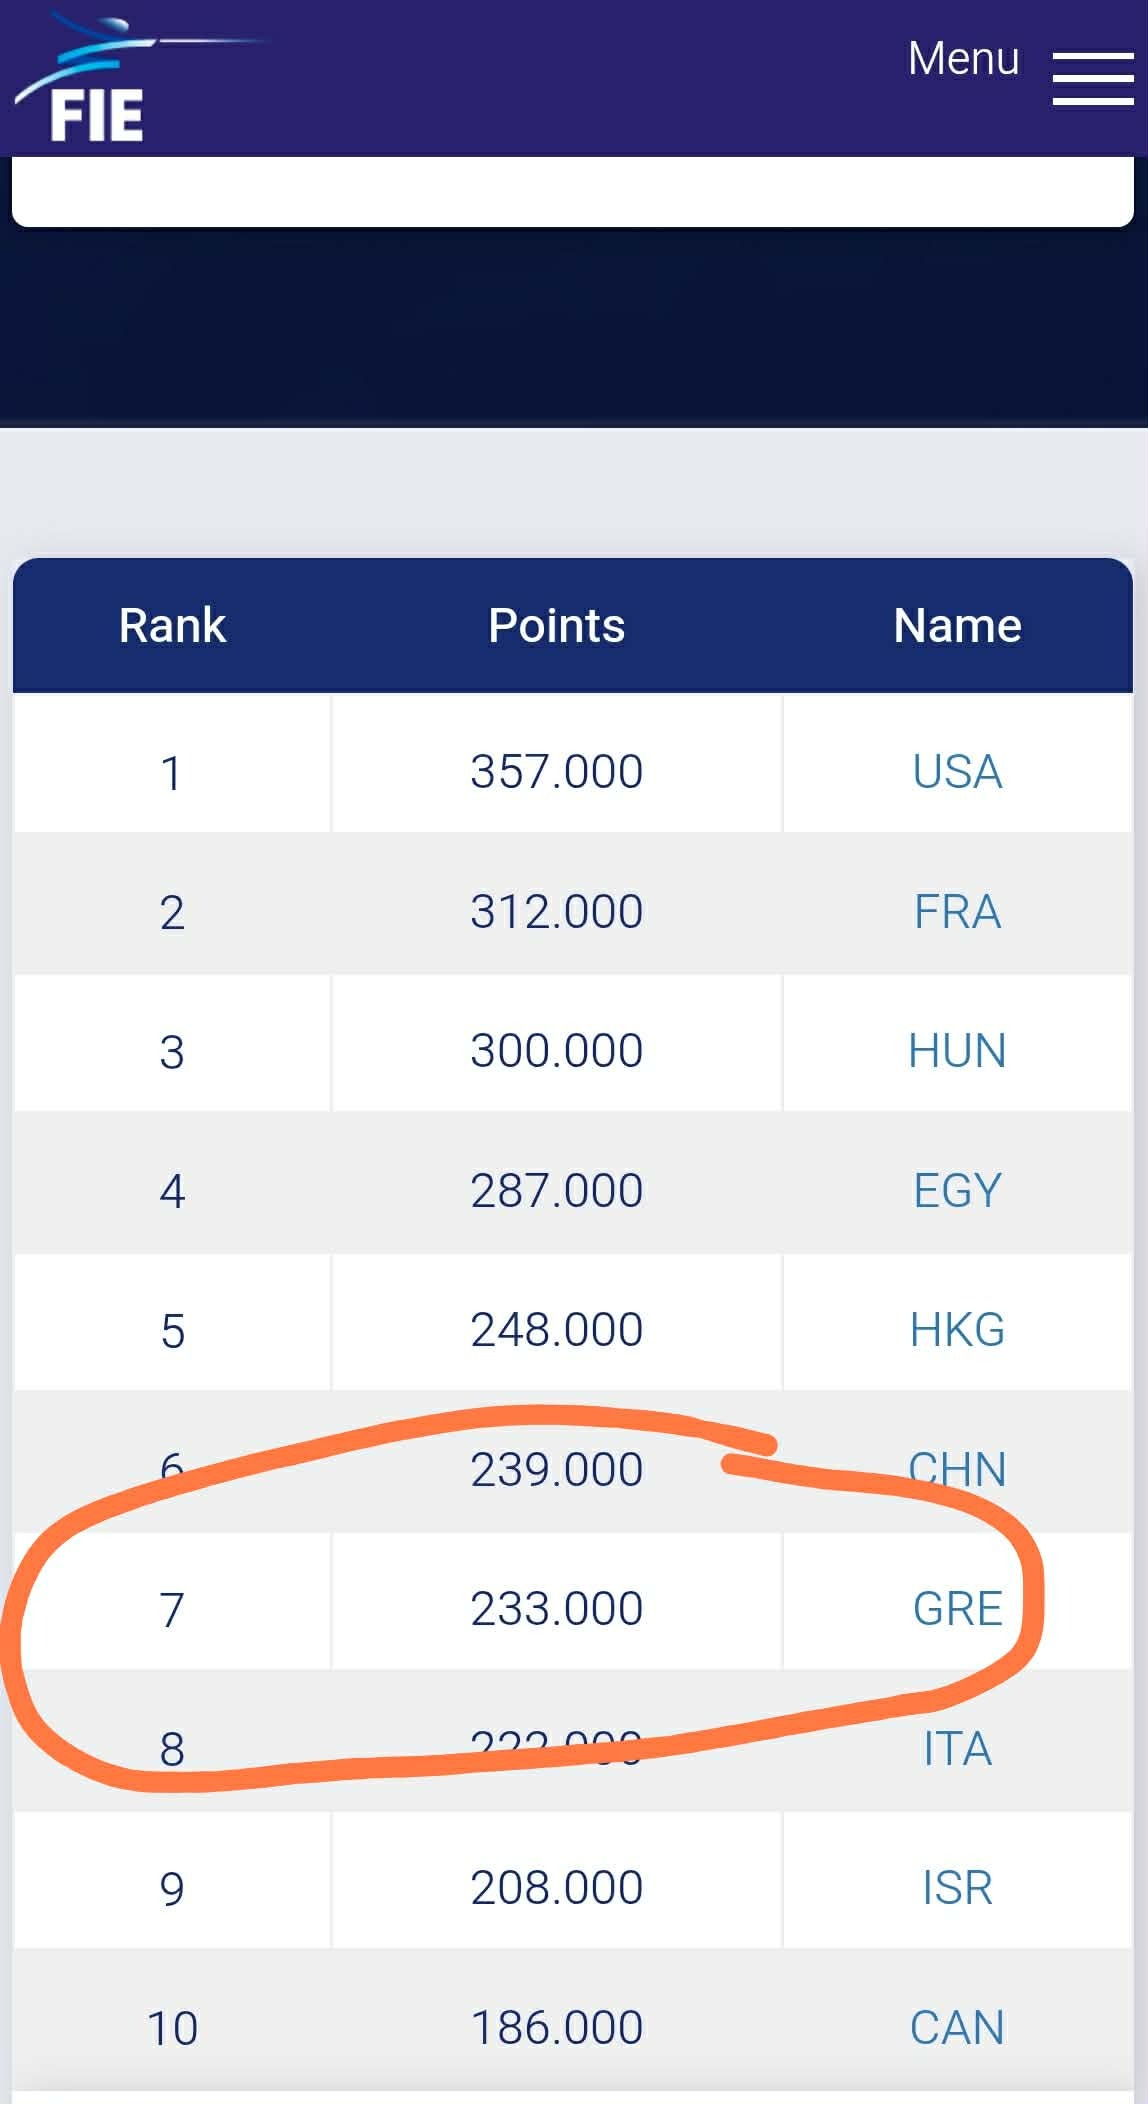Image resolution: width=1148 pixels, height=2104 pixels.
Task: Open the ITA team link
Action: (x=957, y=1749)
